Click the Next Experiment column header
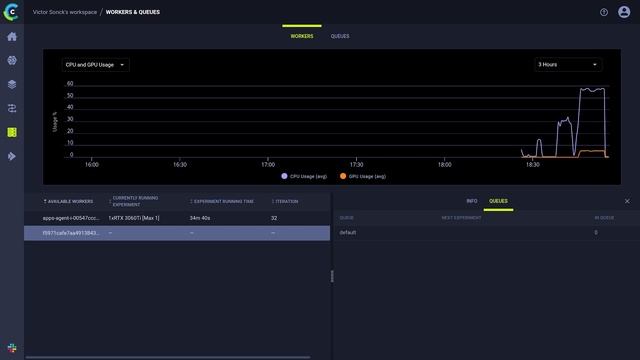The image size is (640, 360). [x=461, y=218]
